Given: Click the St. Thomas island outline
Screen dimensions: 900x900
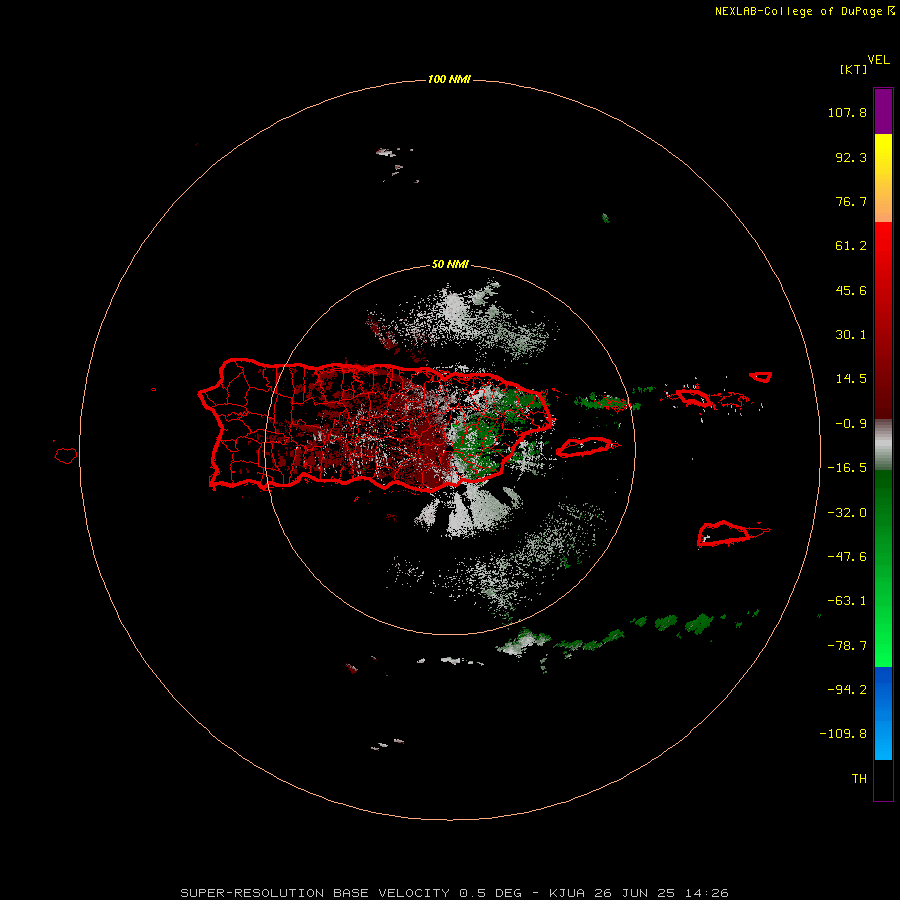Looking at the screenshot, I should [x=693, y=397].
